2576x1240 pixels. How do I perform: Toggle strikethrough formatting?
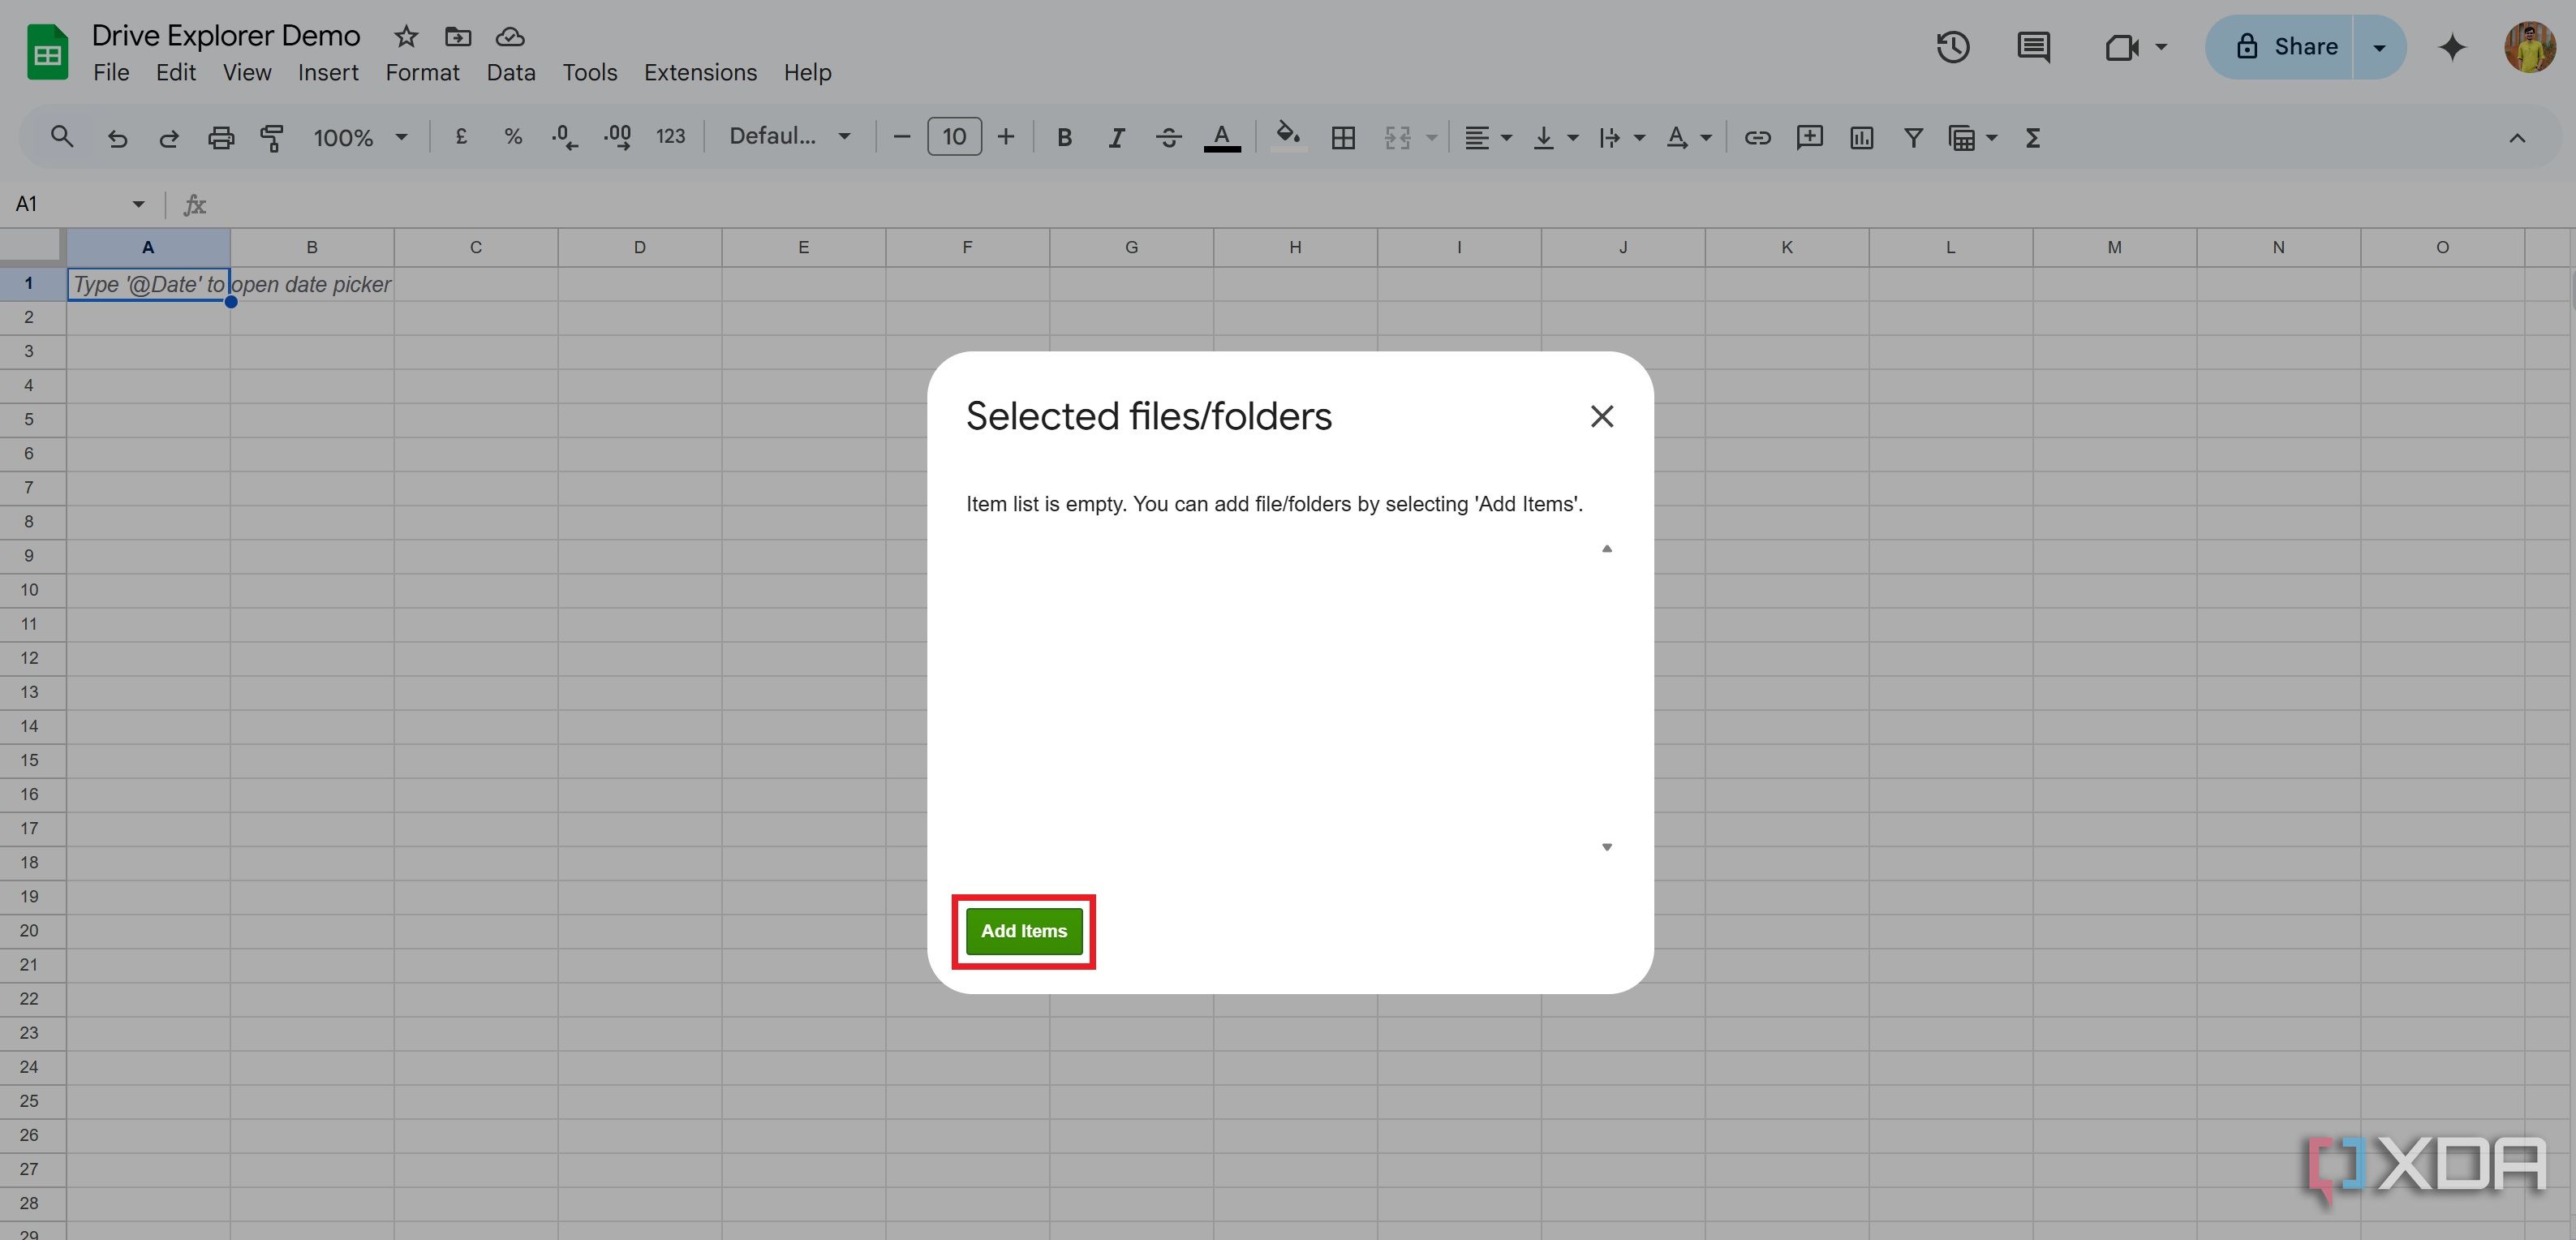(x=1168, y=137)
